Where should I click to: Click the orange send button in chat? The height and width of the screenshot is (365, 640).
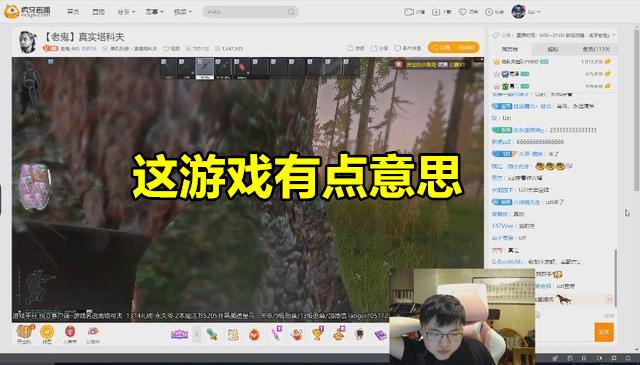(x=604, y=332)
